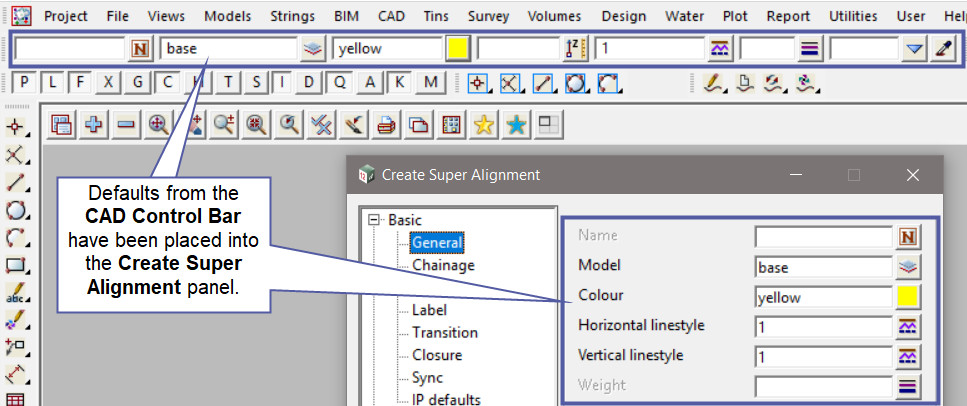Toggle the P snap button
This screenshot has width=967, height=406.
click(x=24, y=83)
